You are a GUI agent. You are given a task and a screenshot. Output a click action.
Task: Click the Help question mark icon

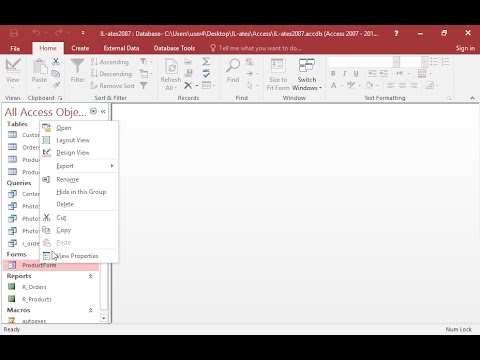(x=396, y=33)
